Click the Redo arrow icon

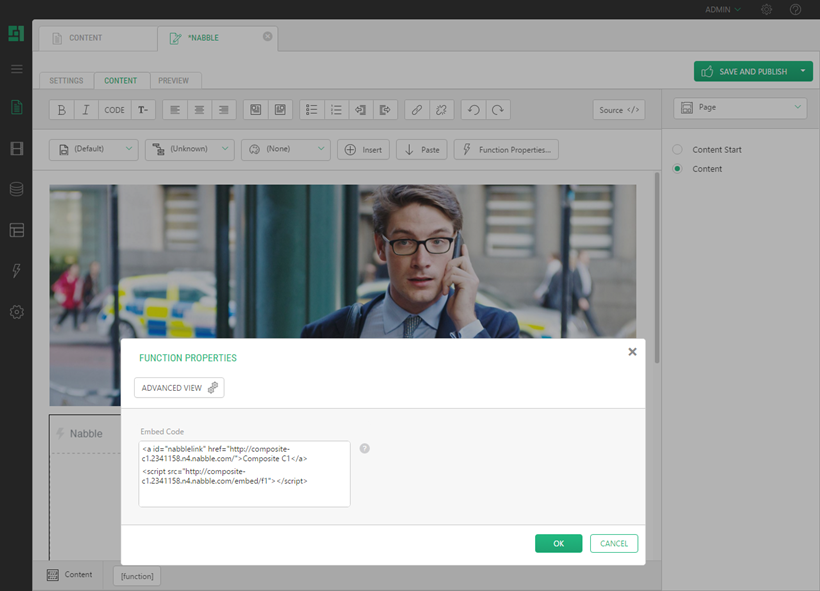coord(497,110)
